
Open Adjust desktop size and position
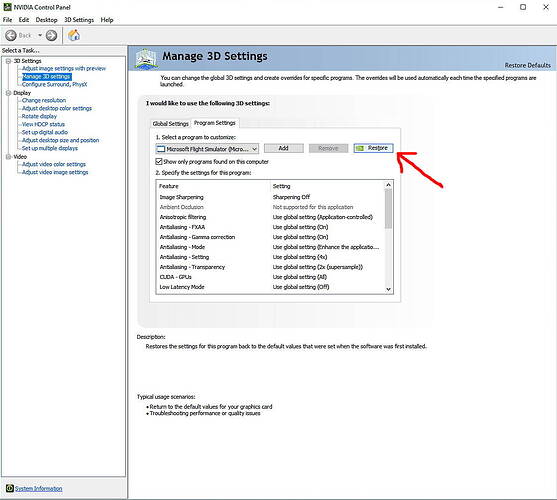tap(60, 140)
